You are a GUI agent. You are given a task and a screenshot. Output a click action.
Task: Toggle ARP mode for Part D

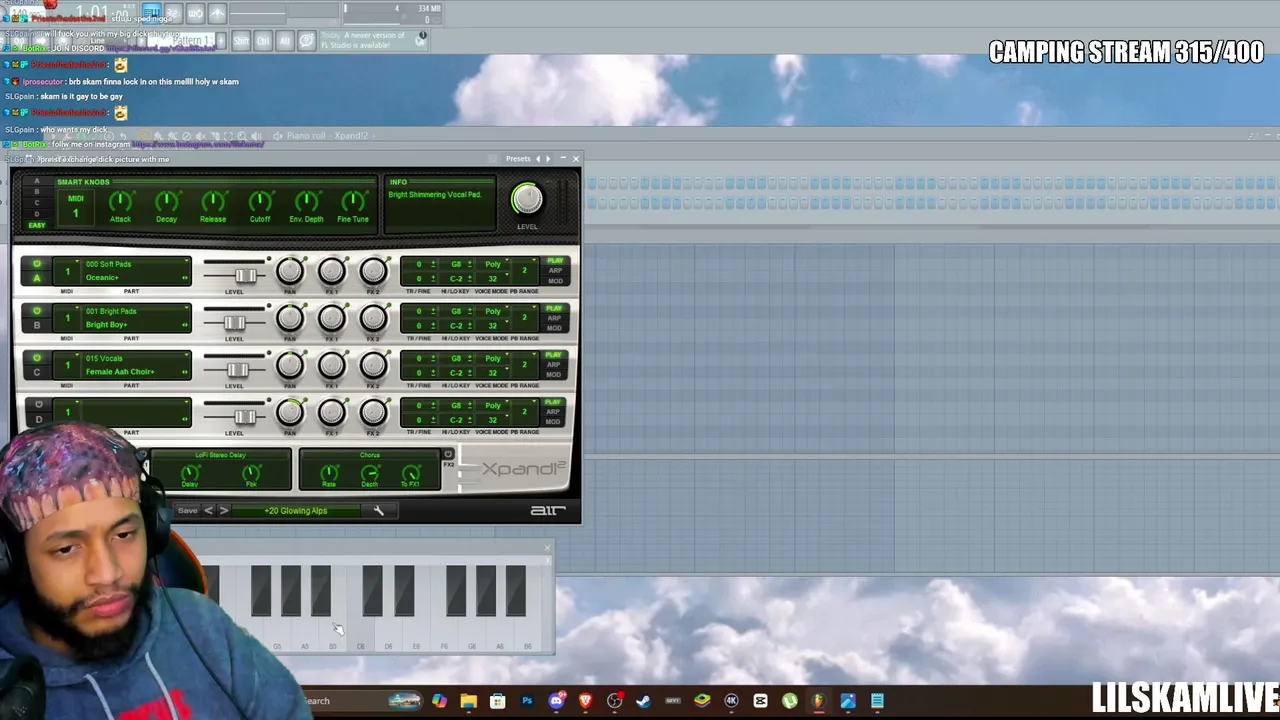pyautogui.click(x=554, y=412)
